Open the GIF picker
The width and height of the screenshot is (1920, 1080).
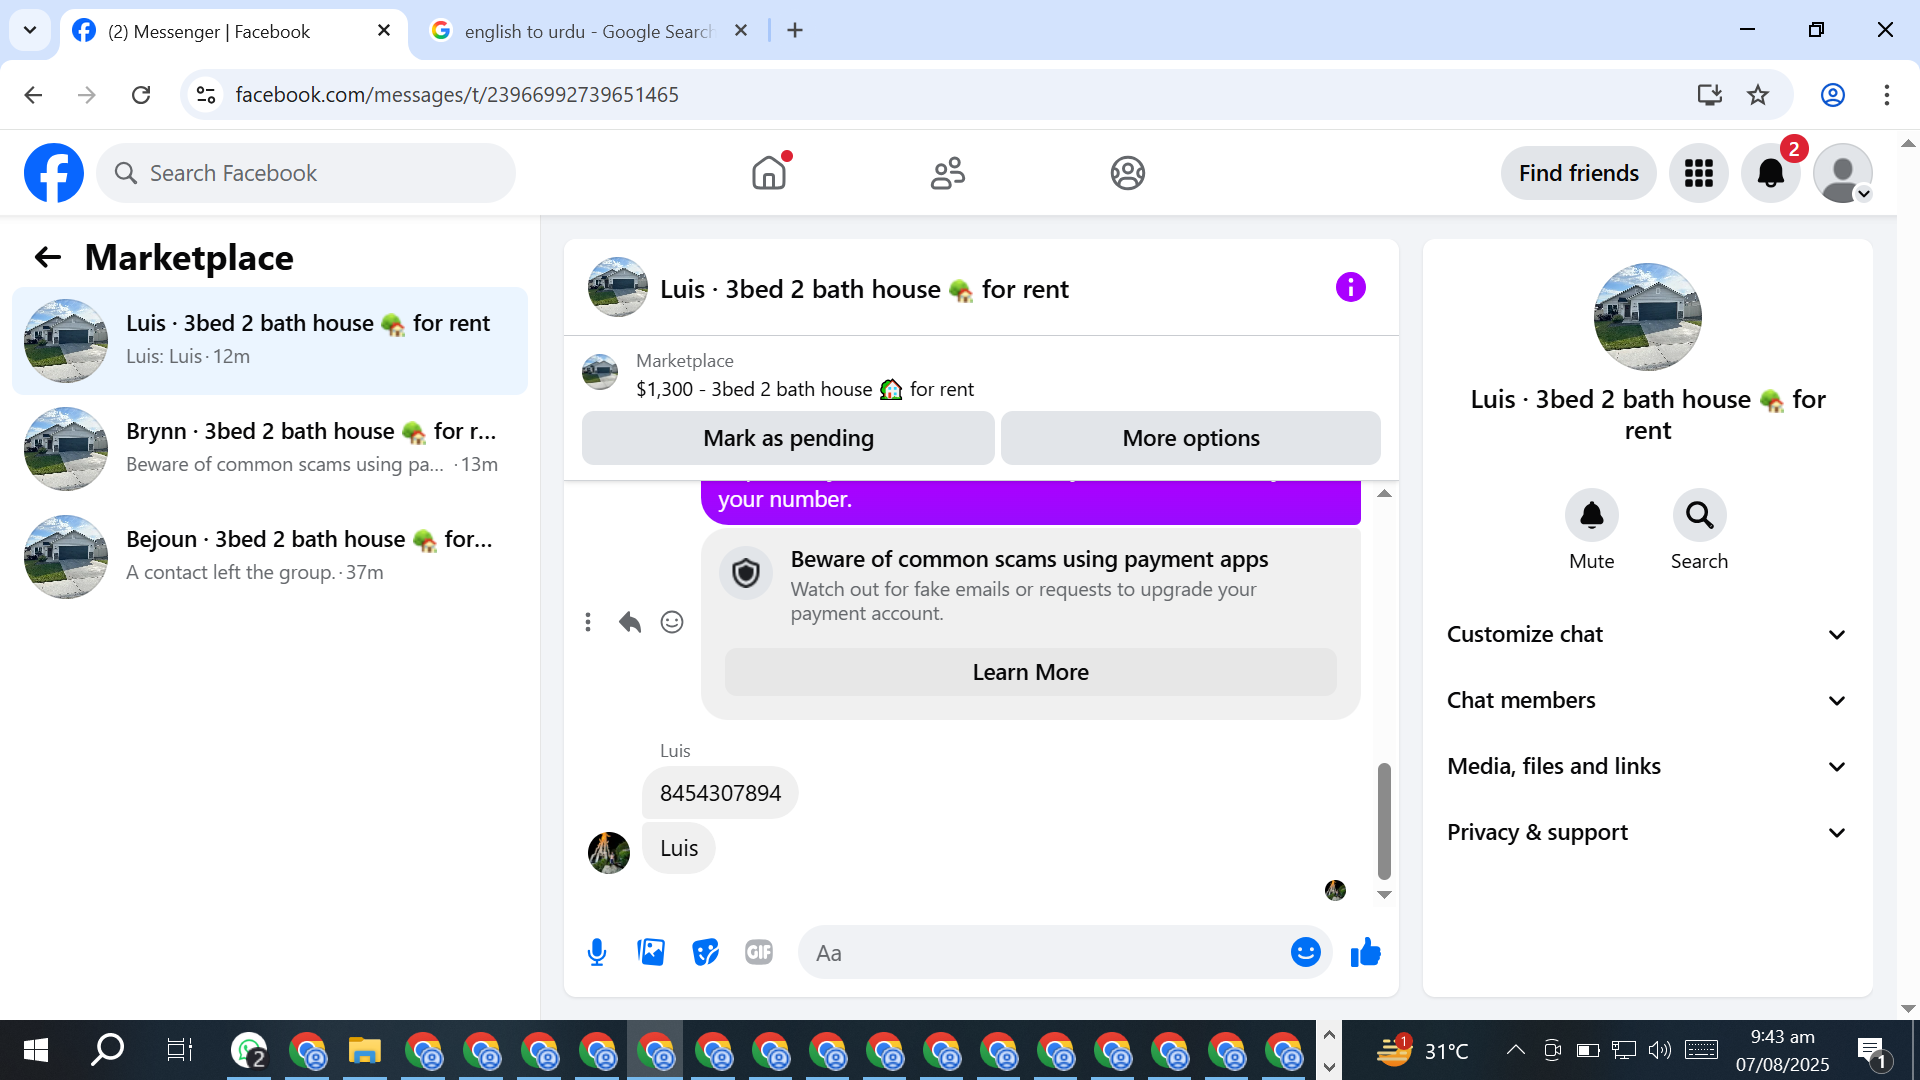click(x=759, y=952)
